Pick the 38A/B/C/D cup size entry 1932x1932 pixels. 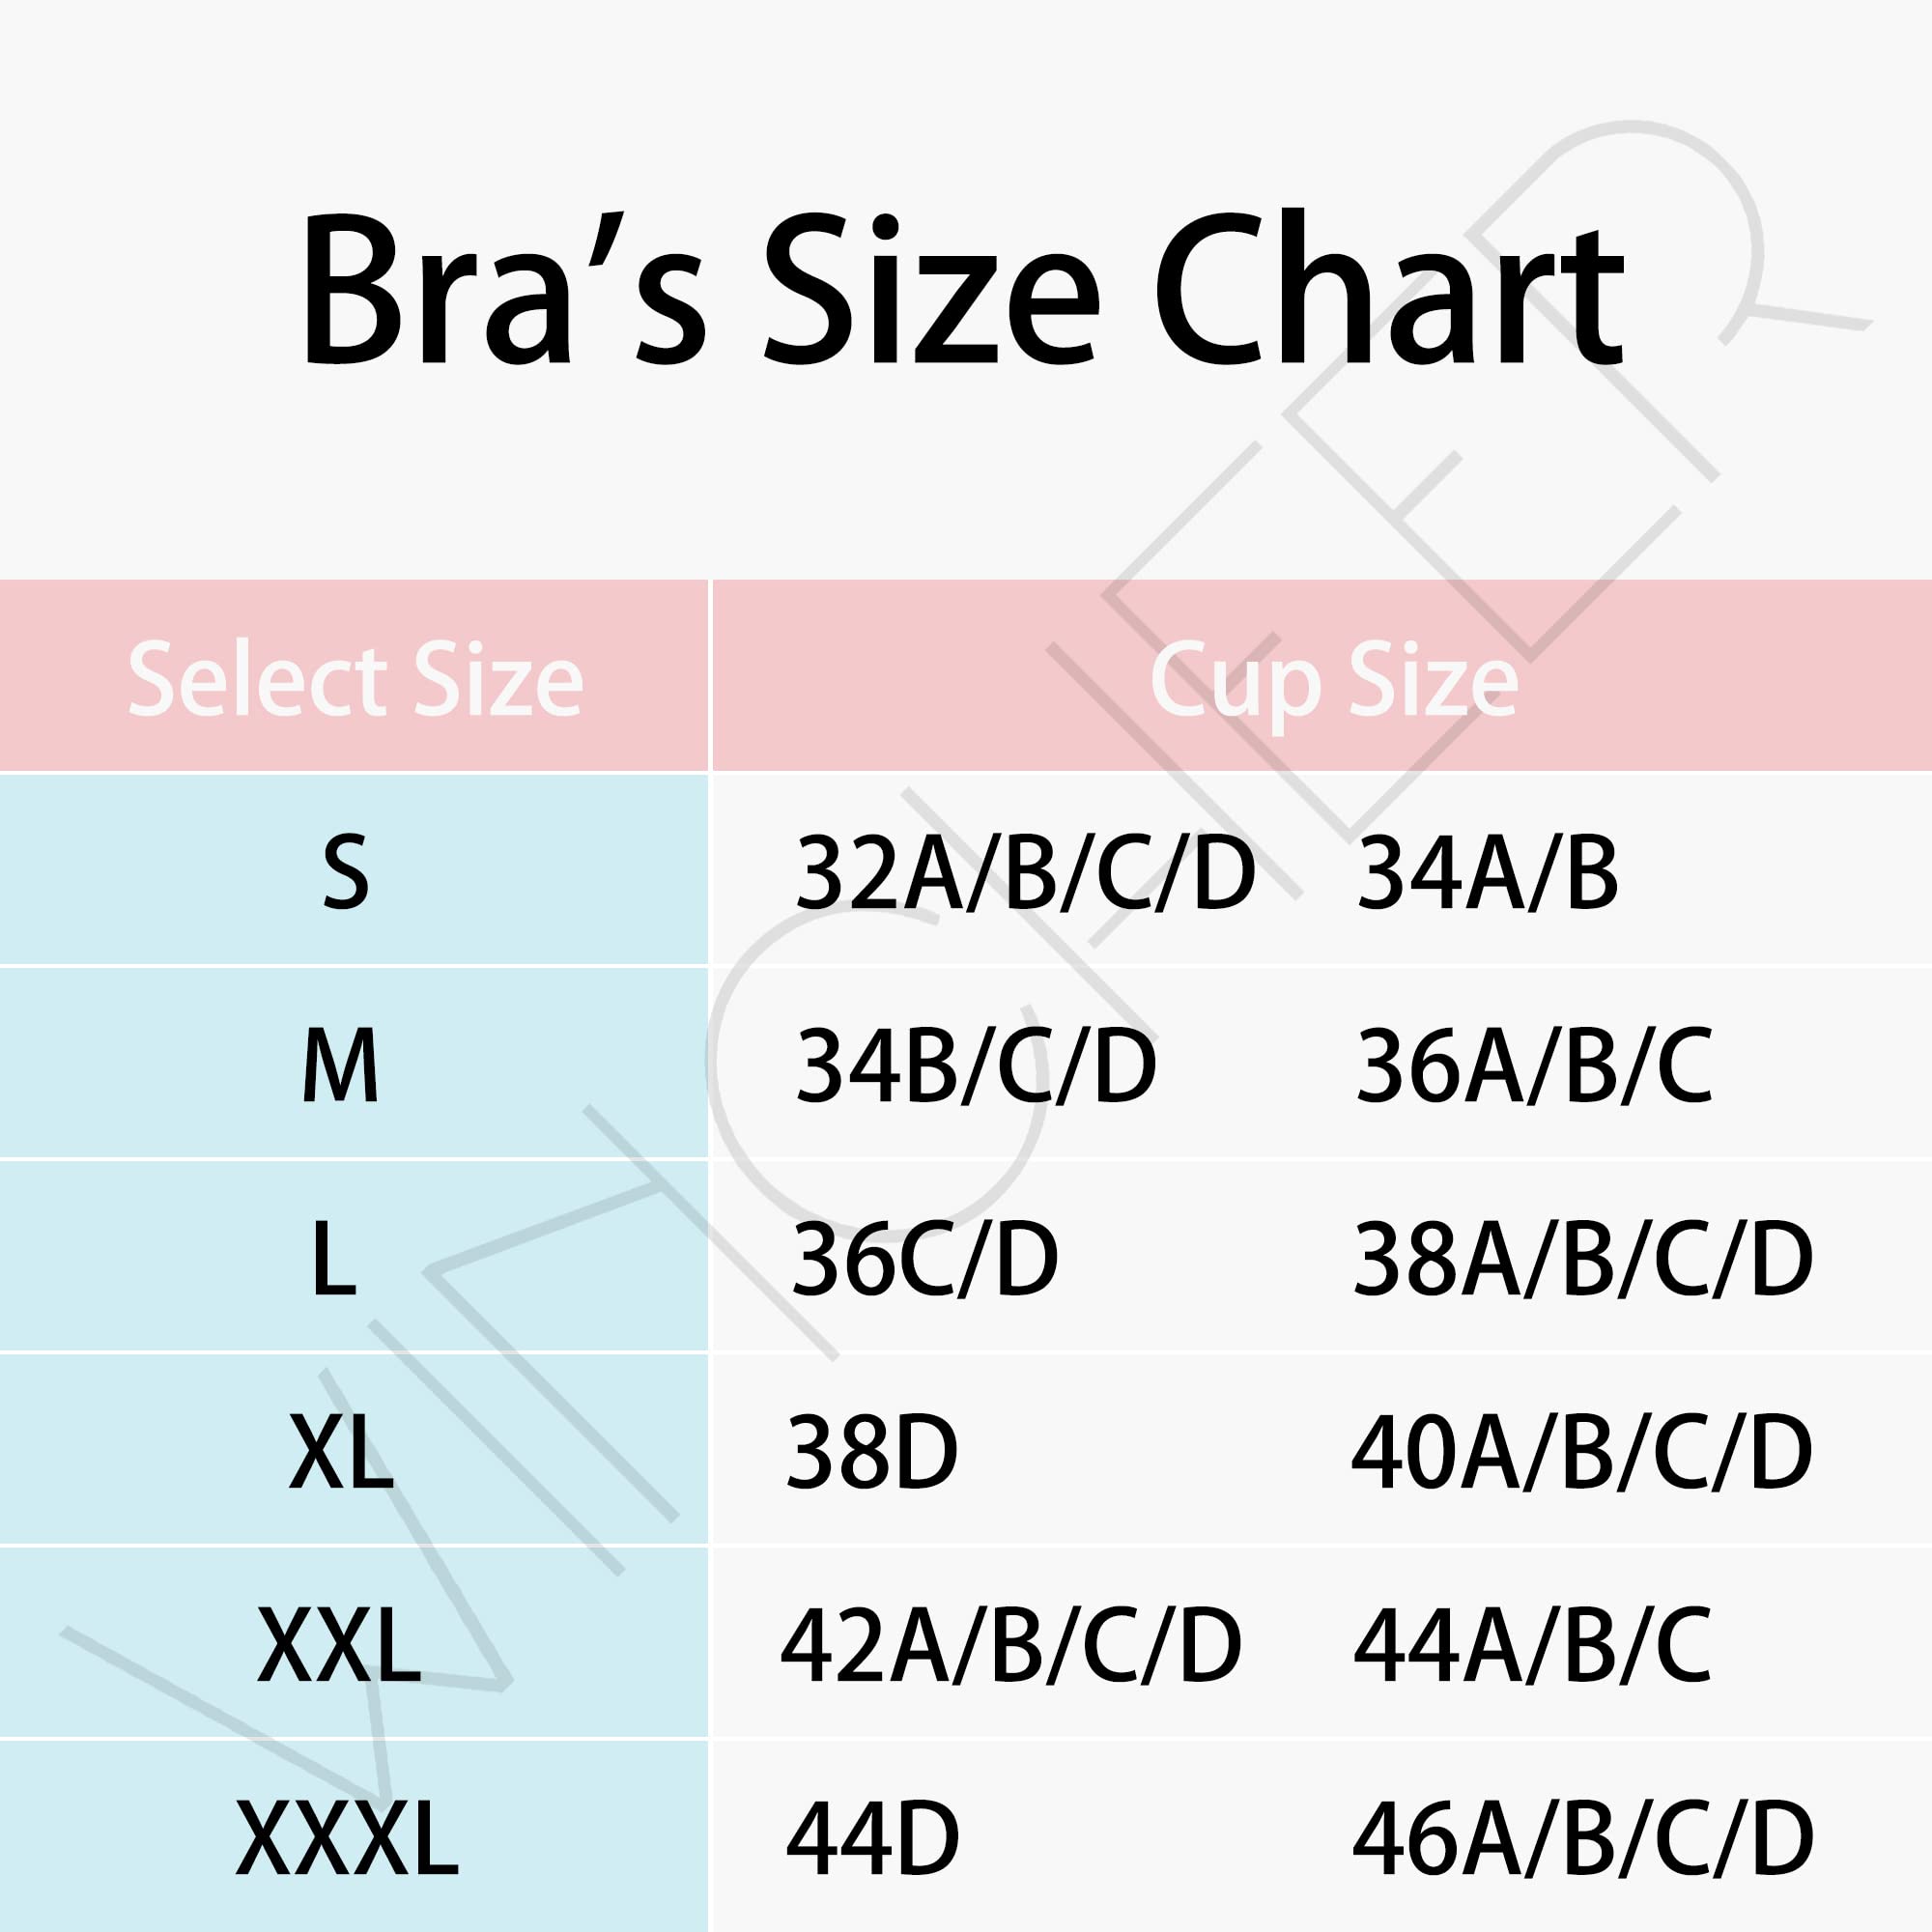click(1583, 1260)
